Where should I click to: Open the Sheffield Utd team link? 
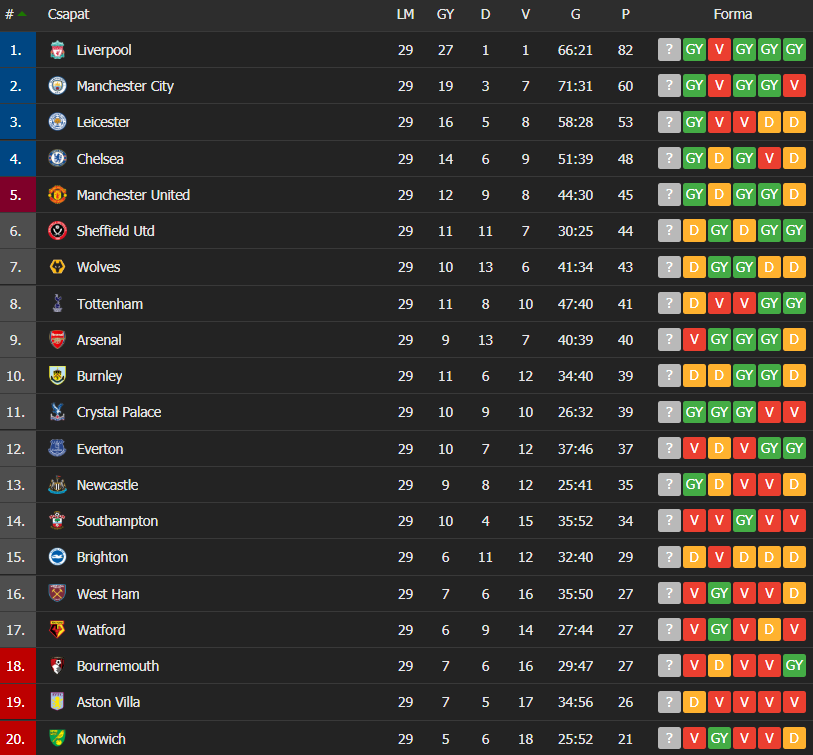pyautogui.click(x=116, y=231)
